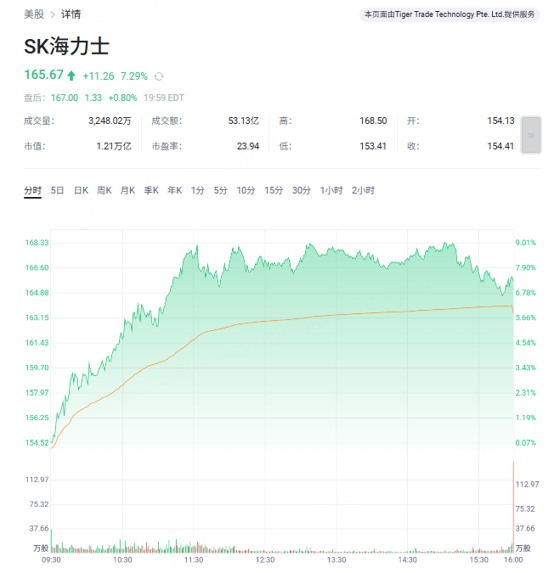Open the 美股 breadcrumb link
Viewport: 554px width, 573px height.
[x=34, y=14]
